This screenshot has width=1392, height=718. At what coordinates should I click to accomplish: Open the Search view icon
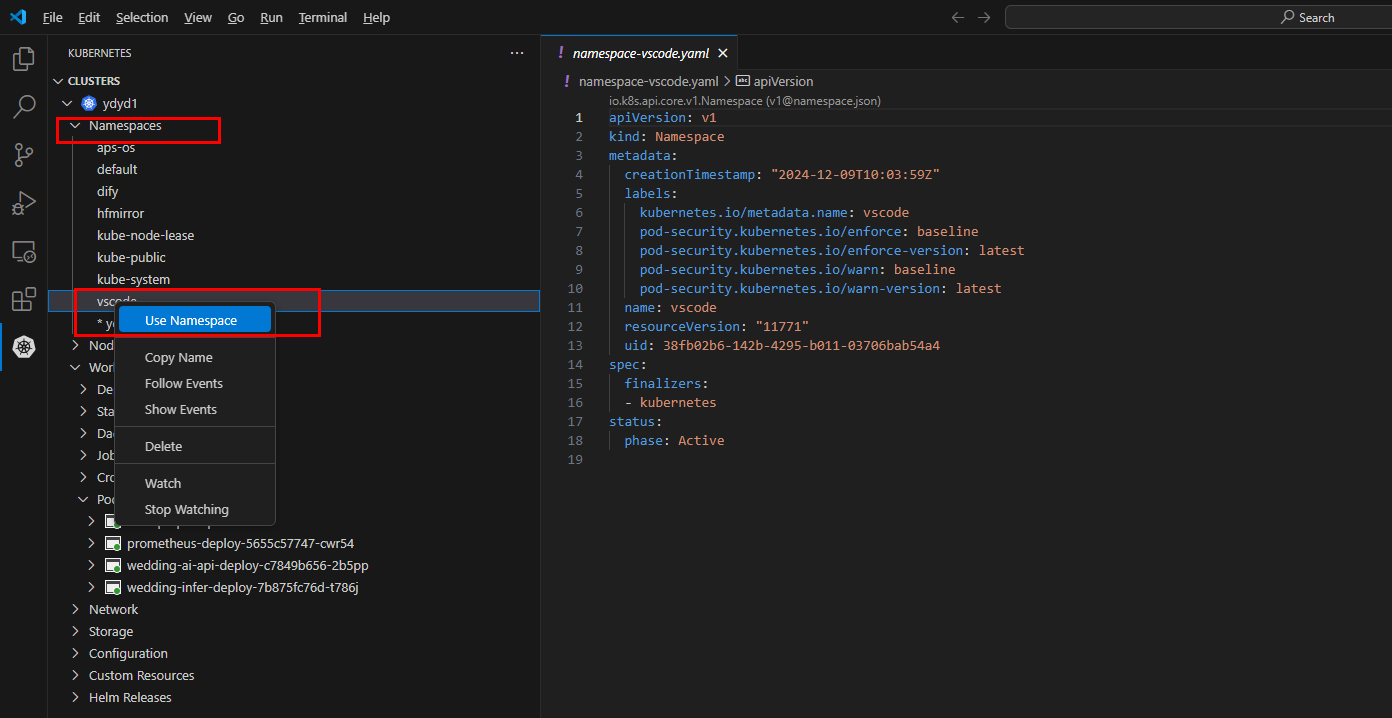(x=23, y=107)
